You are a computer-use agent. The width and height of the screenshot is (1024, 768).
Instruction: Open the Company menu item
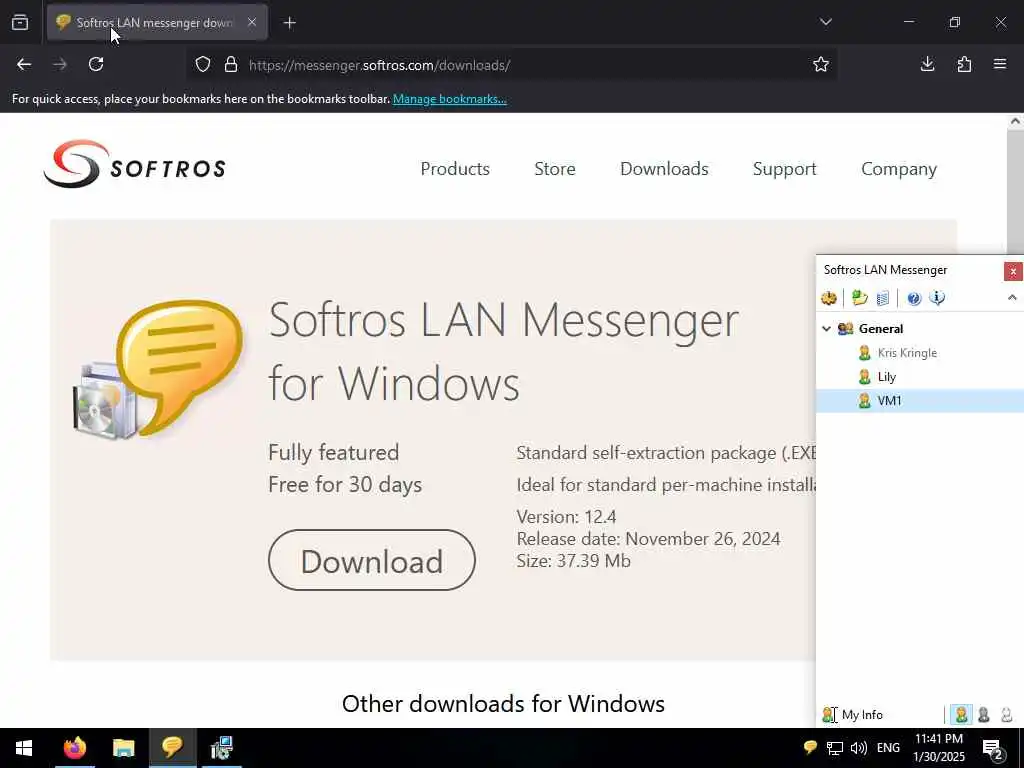pyautogui.click(x=899, y=168)
